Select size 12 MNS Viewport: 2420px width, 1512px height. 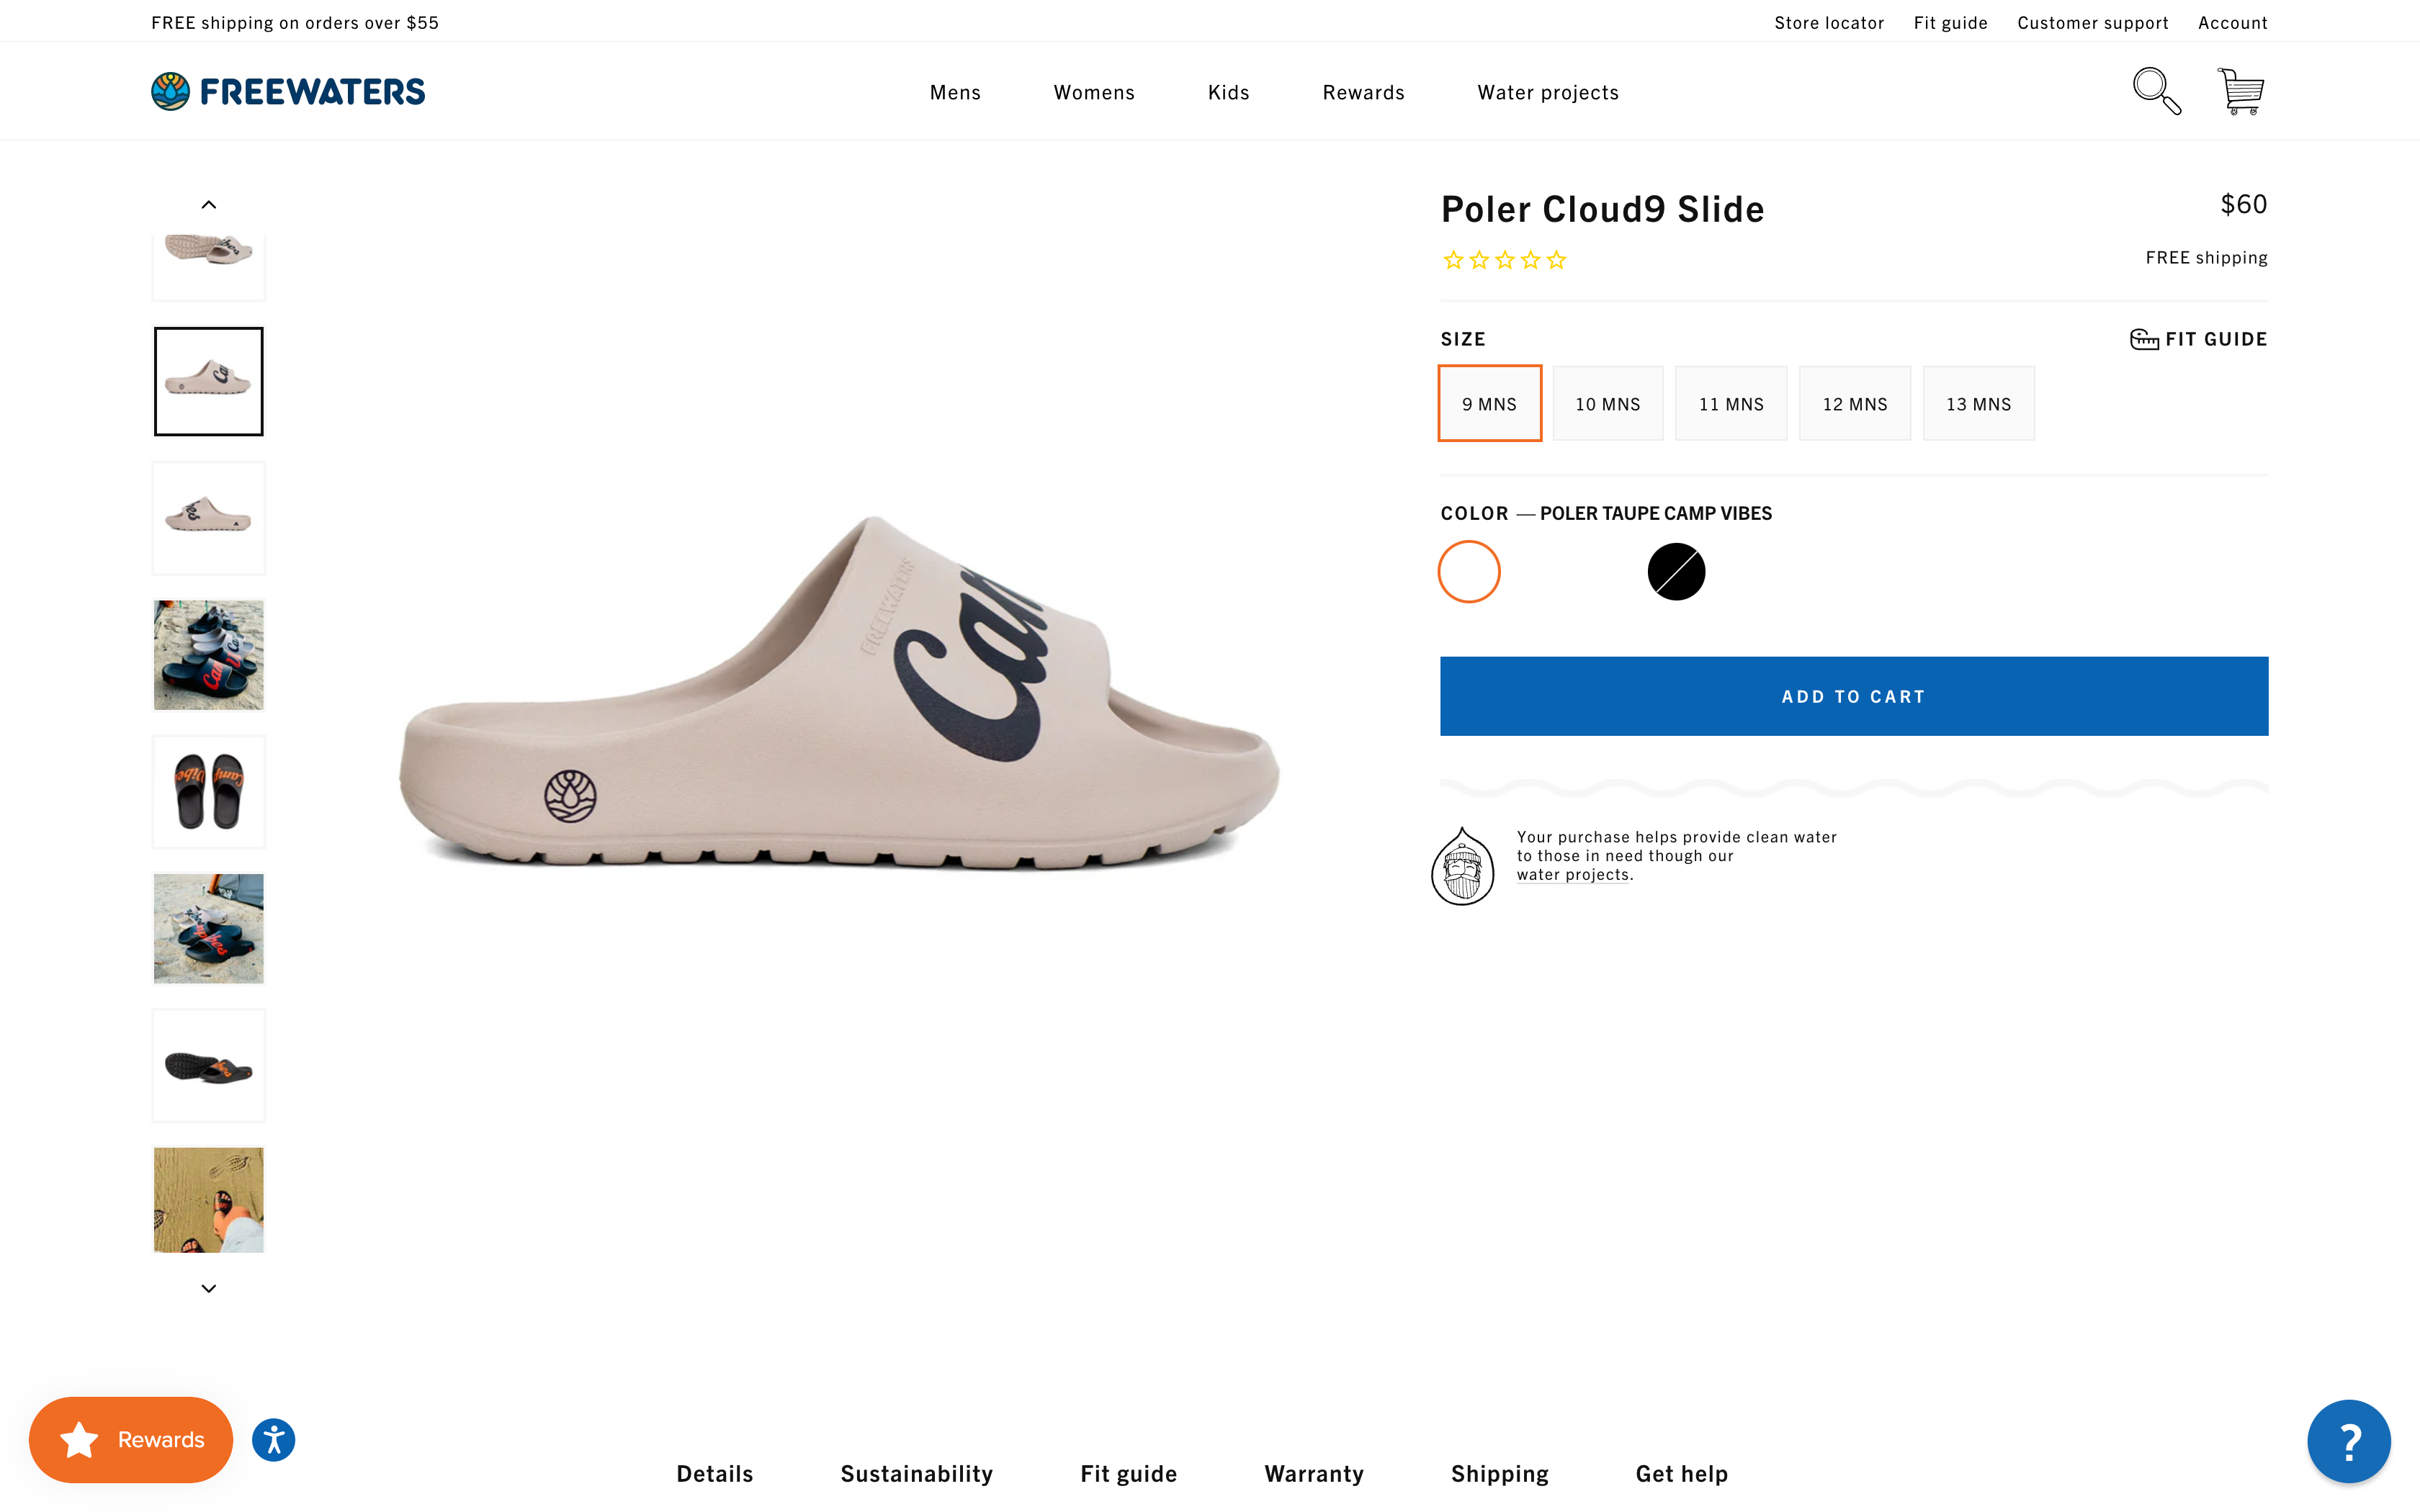click(x=1854, y=404)
